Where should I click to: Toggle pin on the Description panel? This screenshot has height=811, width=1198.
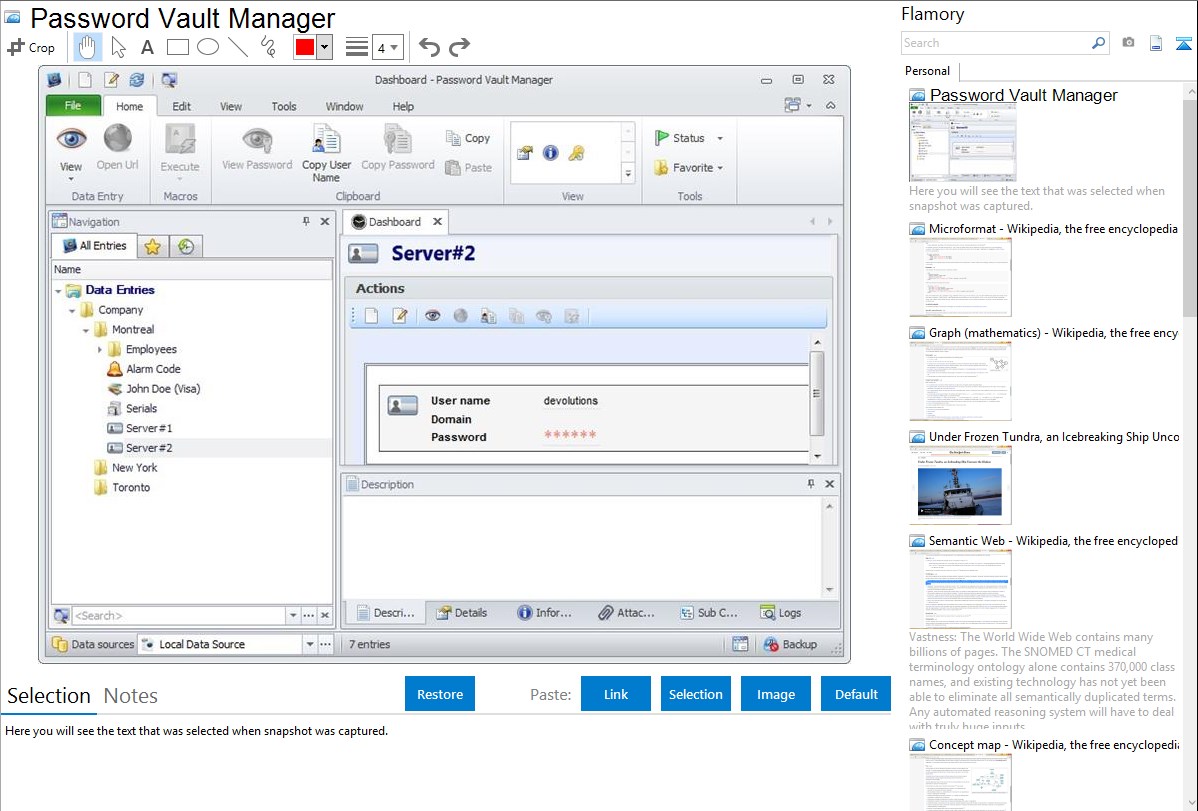[x=810, y=484]
